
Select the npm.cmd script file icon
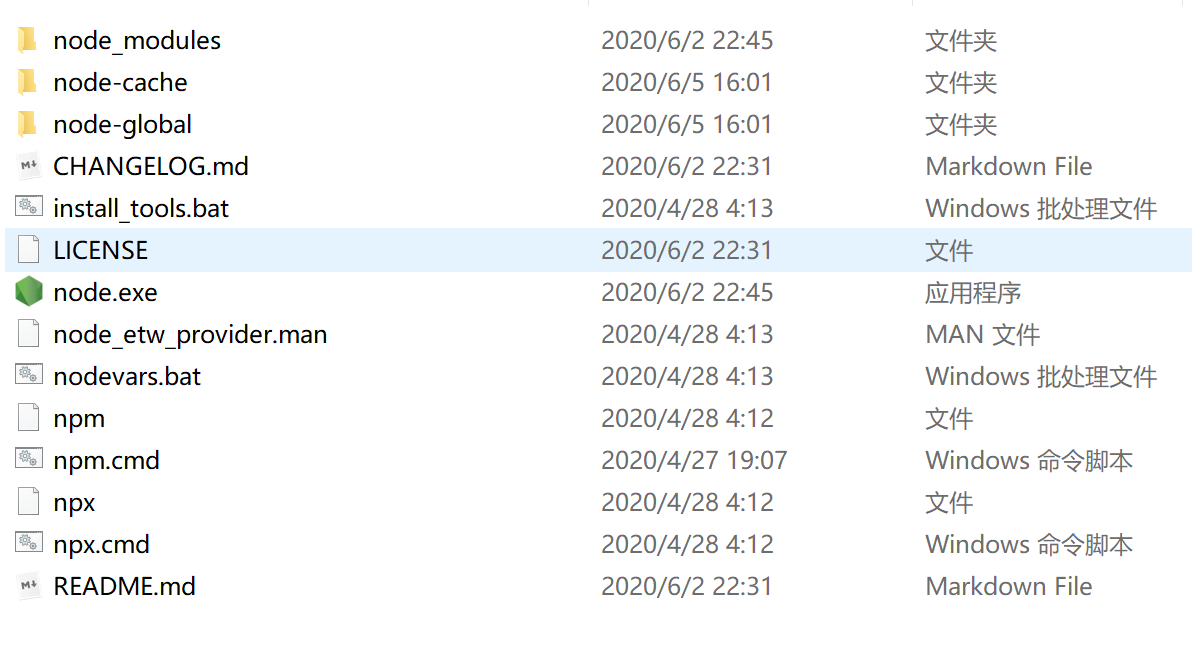[x=29, y=458]
